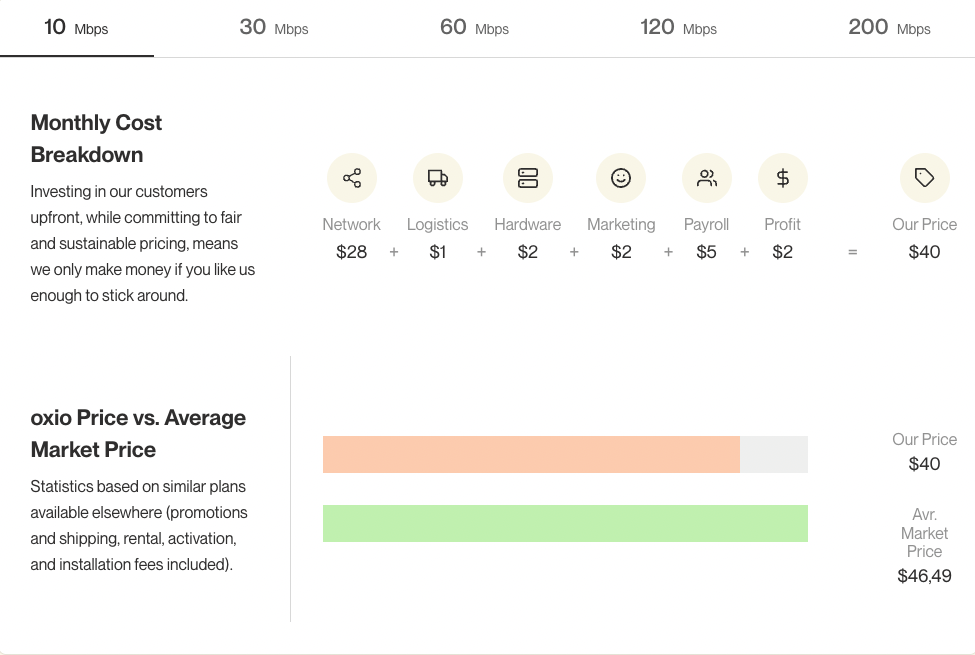Click the Our Price tag icon
The height and width of the screenshot is (655, 975).
[925, 178]
